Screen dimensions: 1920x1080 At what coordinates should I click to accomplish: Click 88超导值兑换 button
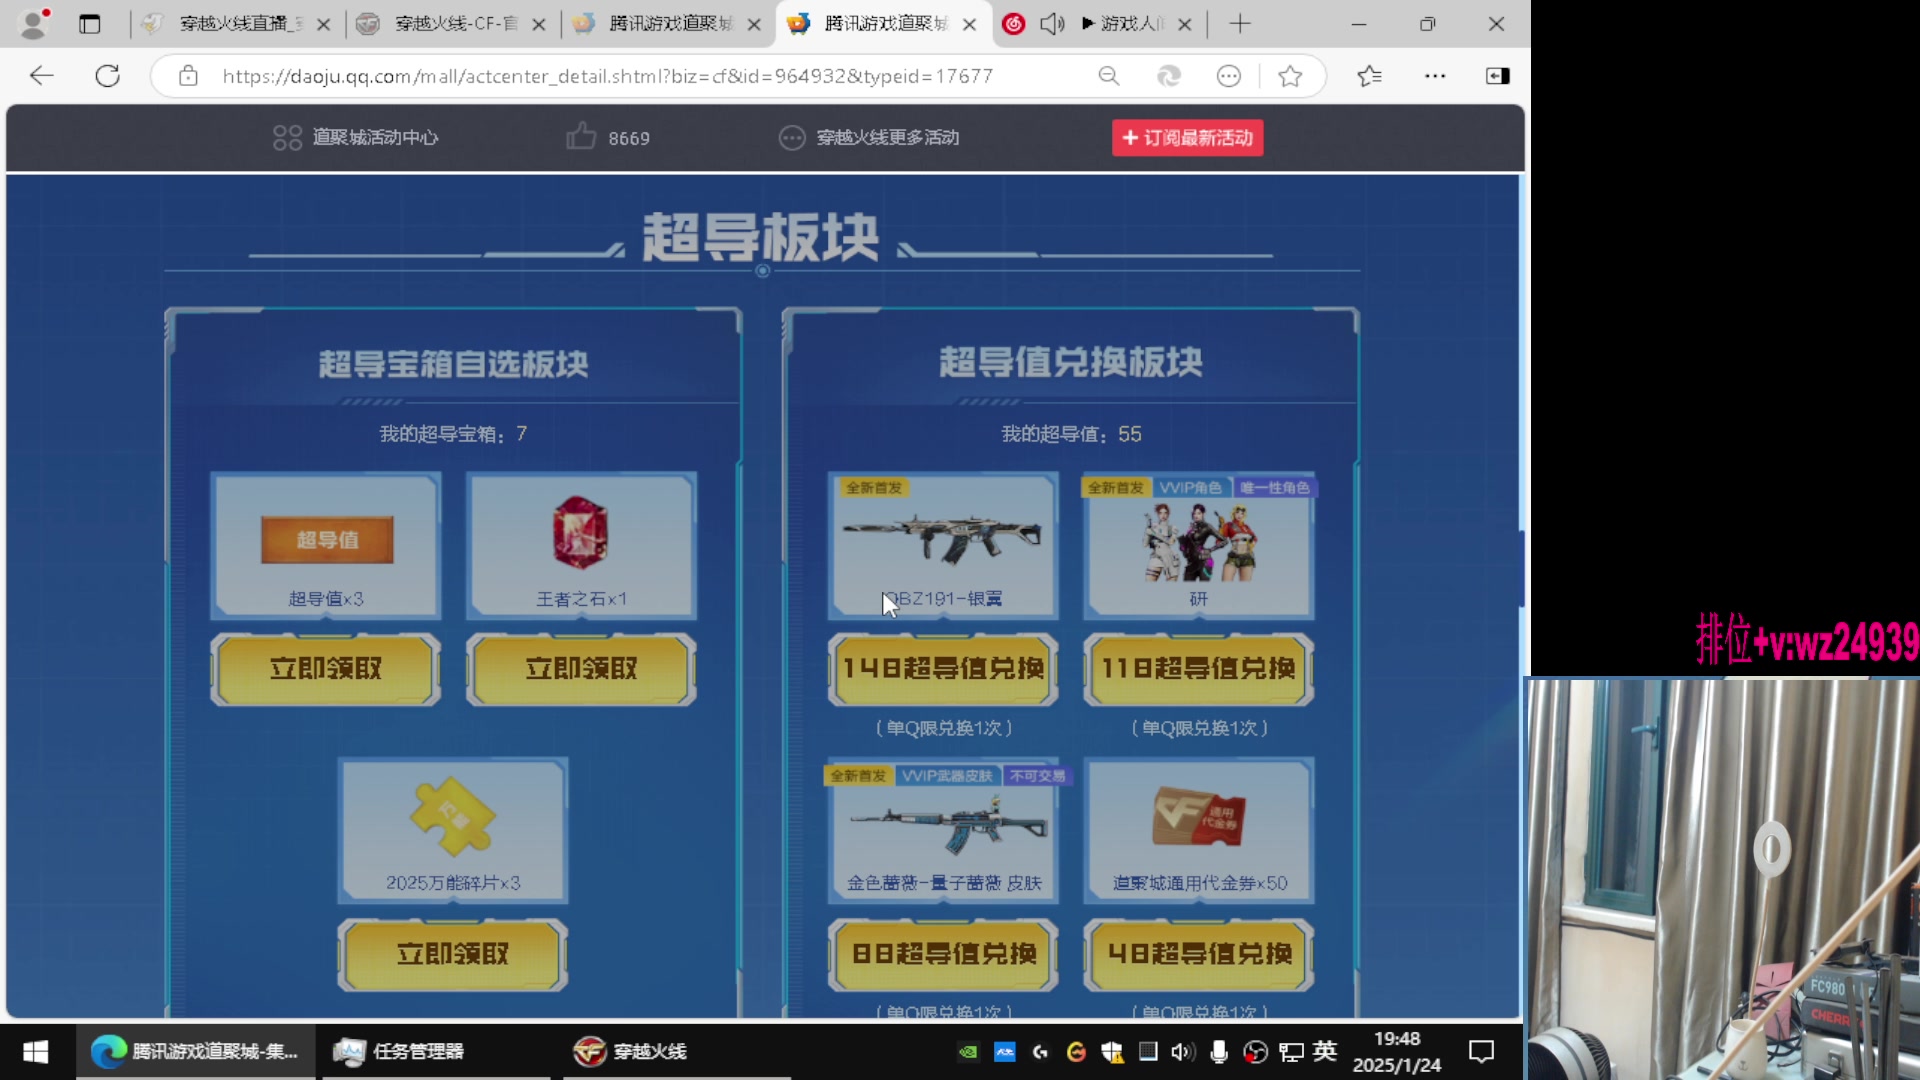click(943, 954)
